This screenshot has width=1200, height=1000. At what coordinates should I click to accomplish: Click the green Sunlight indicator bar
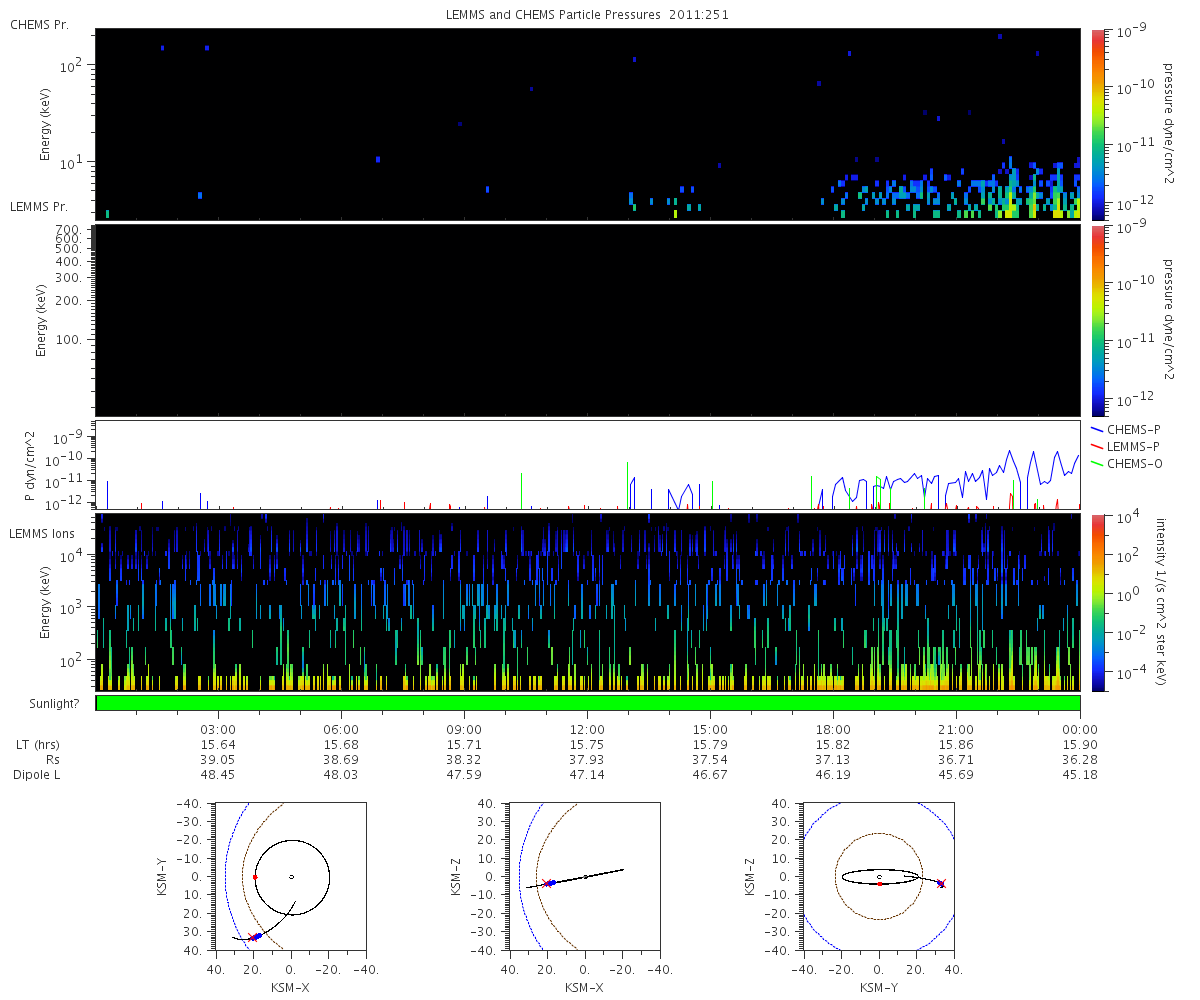[588, 703]
